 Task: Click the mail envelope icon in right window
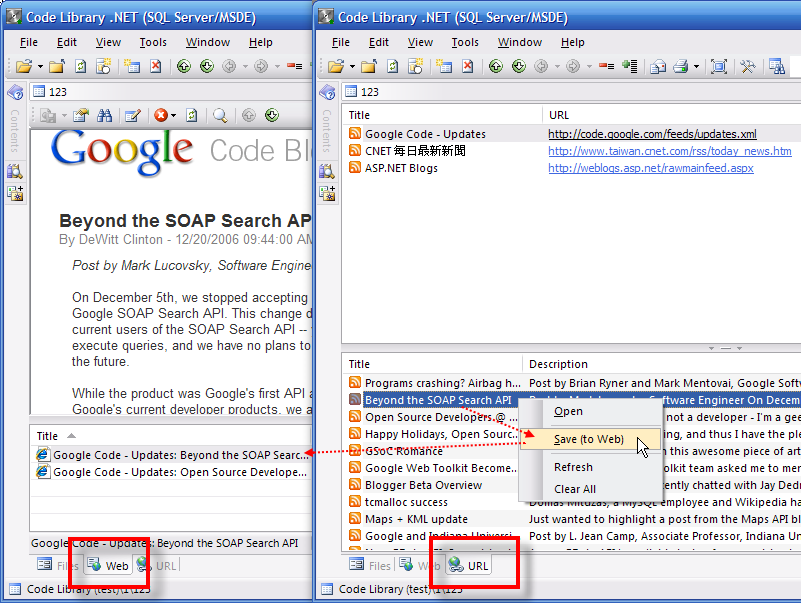point(658,66)
